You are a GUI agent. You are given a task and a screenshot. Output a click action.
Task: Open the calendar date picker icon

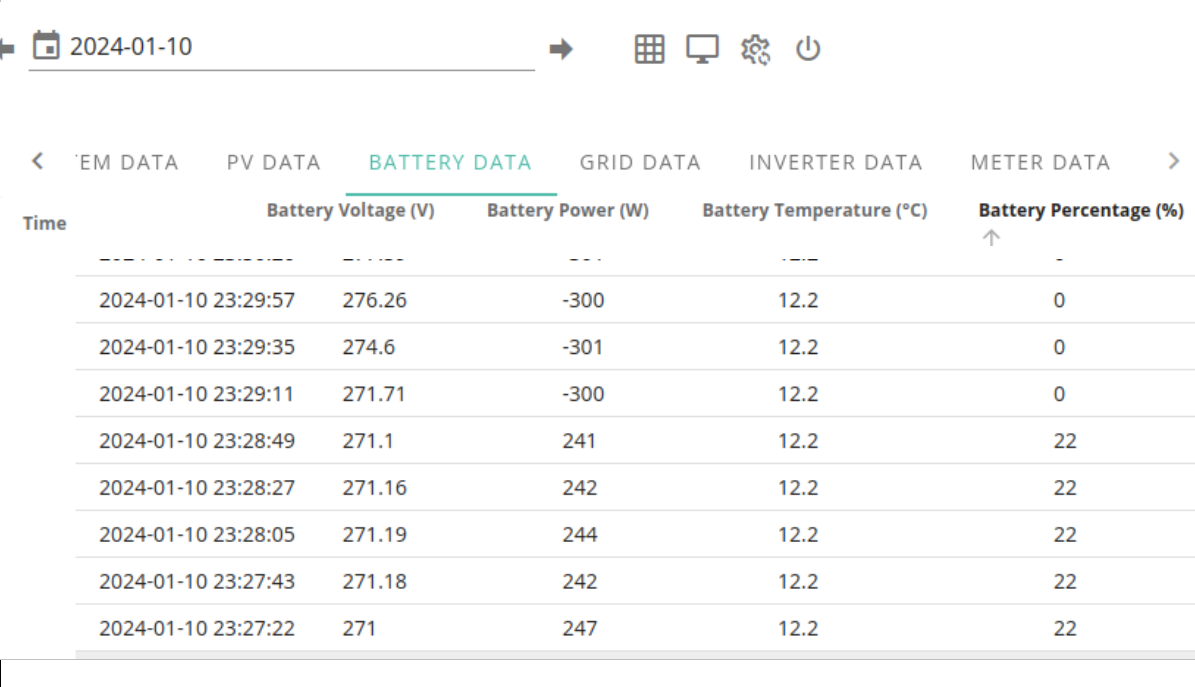(46, 46)
